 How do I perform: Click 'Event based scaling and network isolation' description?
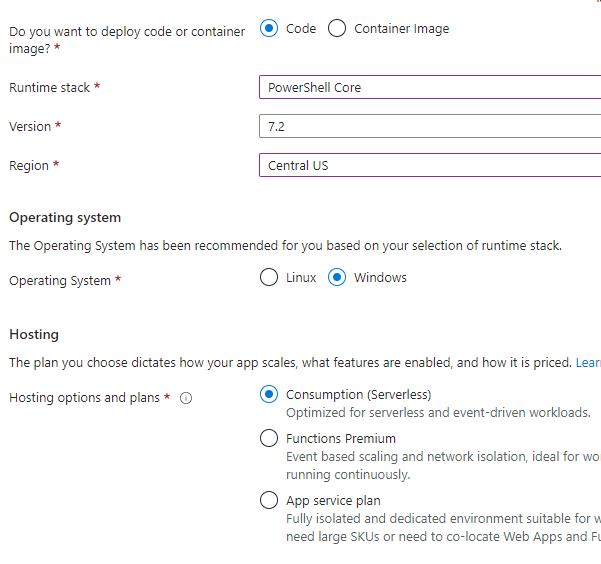[x=443, y=465]
